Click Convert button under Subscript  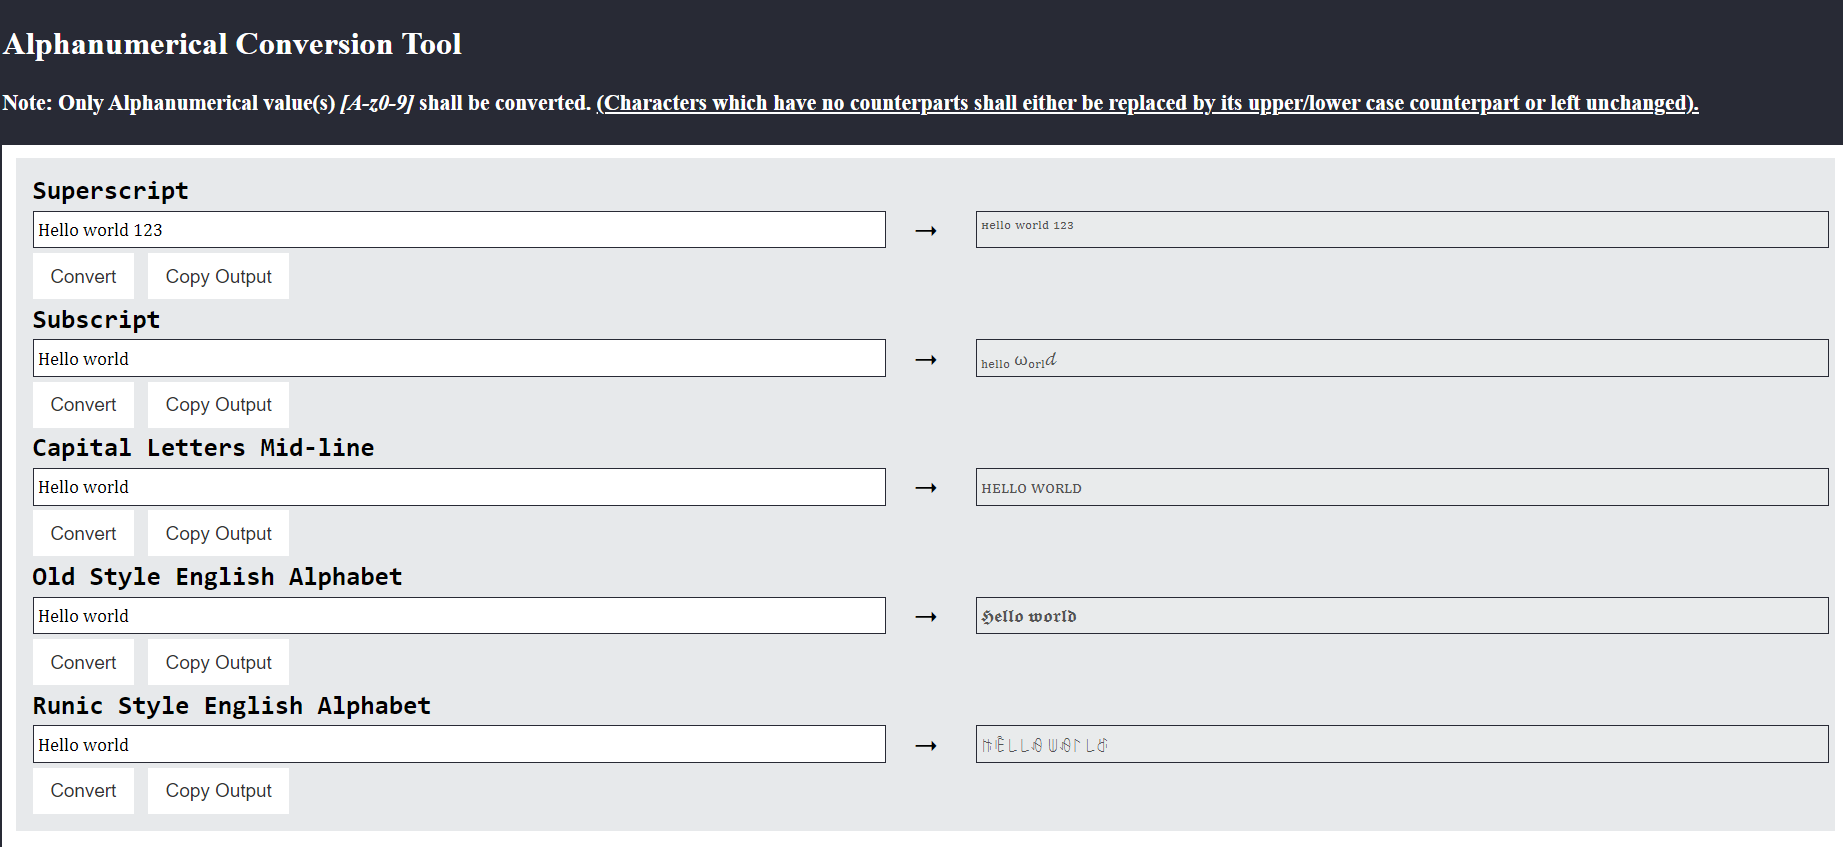click(83, 405)
